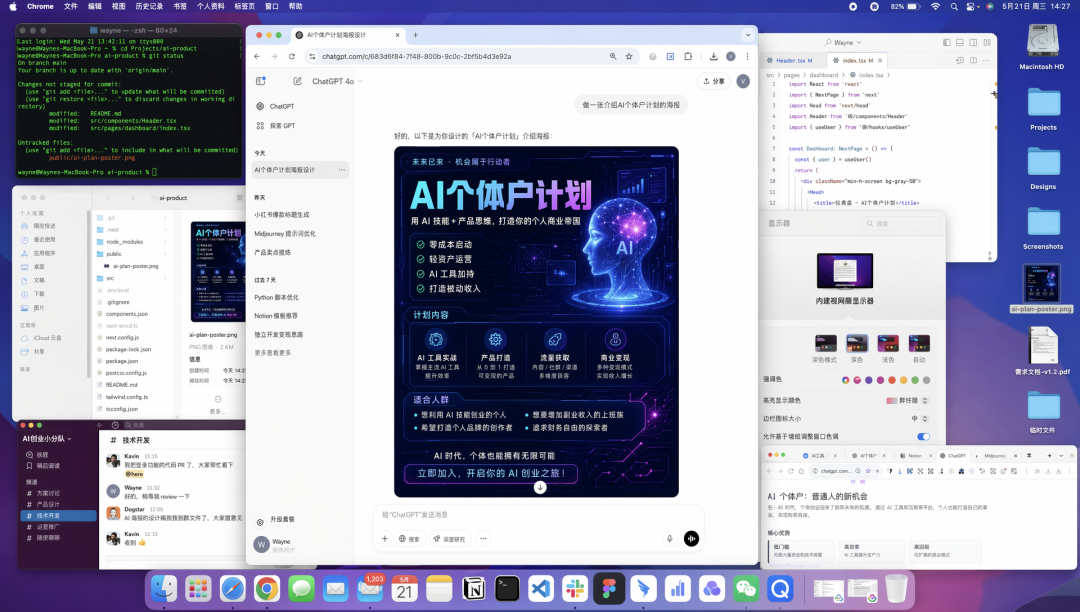Open Figma from the Dock
1080x612 pixels.
pyautogui.click(x=608, y=589)
